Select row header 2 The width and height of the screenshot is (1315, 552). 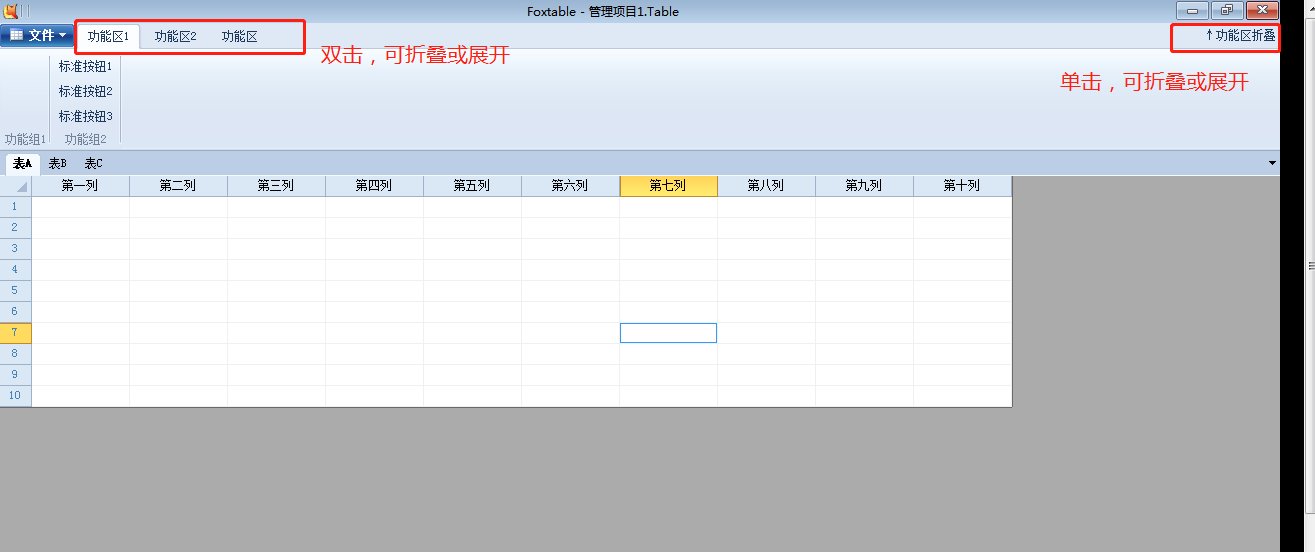[x=16, y=228]
